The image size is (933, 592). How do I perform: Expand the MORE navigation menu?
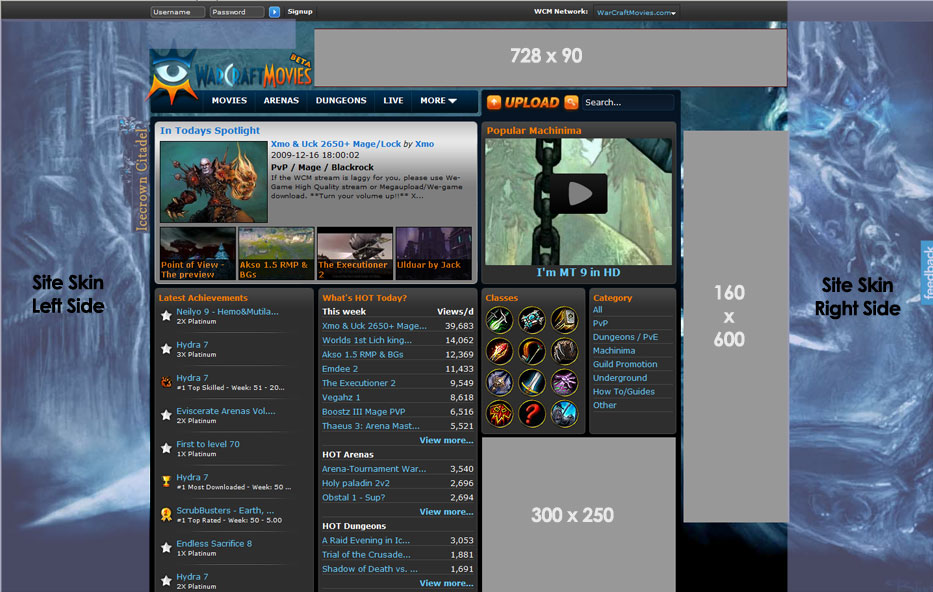click(439, 101)
